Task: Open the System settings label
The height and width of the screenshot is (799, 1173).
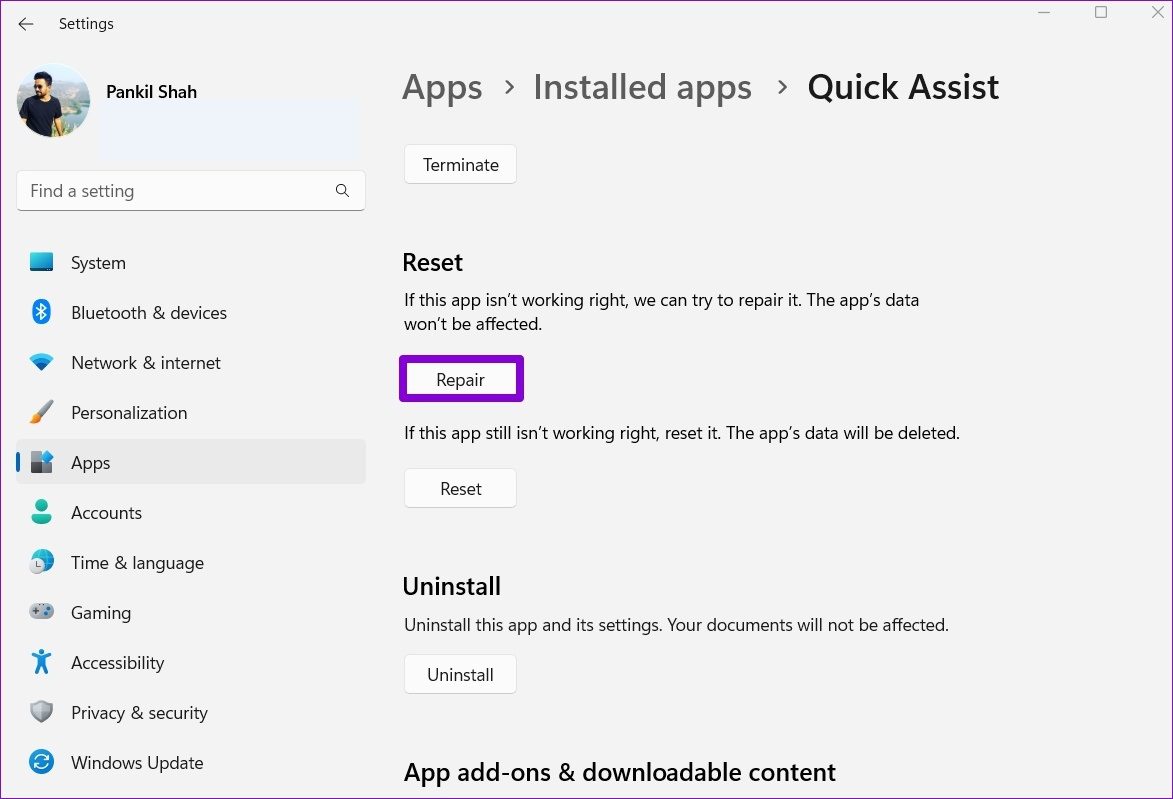Action: pos(98,263)
